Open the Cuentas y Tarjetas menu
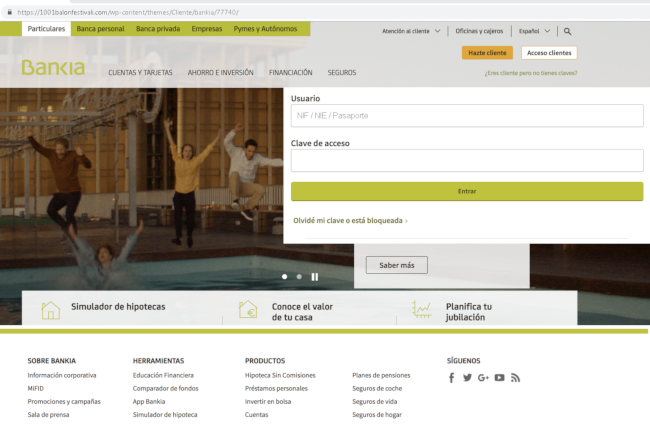650x429 pixels. [x=140, y=73]
